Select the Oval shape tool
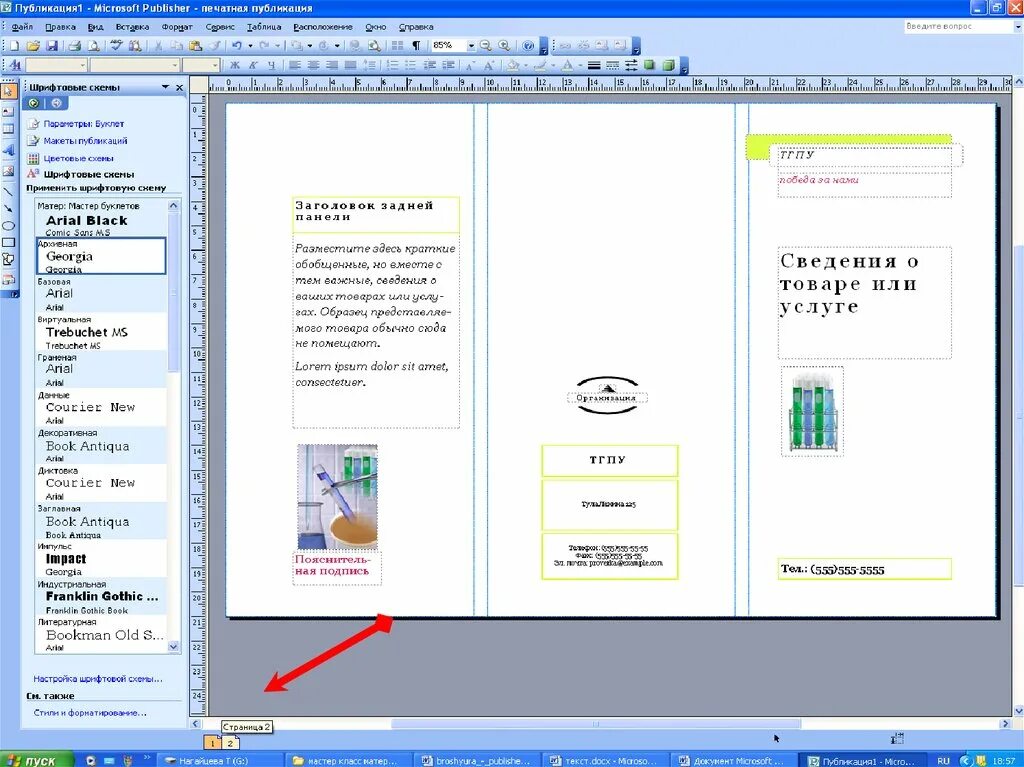Image resolution: width=1024 pixels, height=767 pixels. pyautogui.click(x=8, y=226)
